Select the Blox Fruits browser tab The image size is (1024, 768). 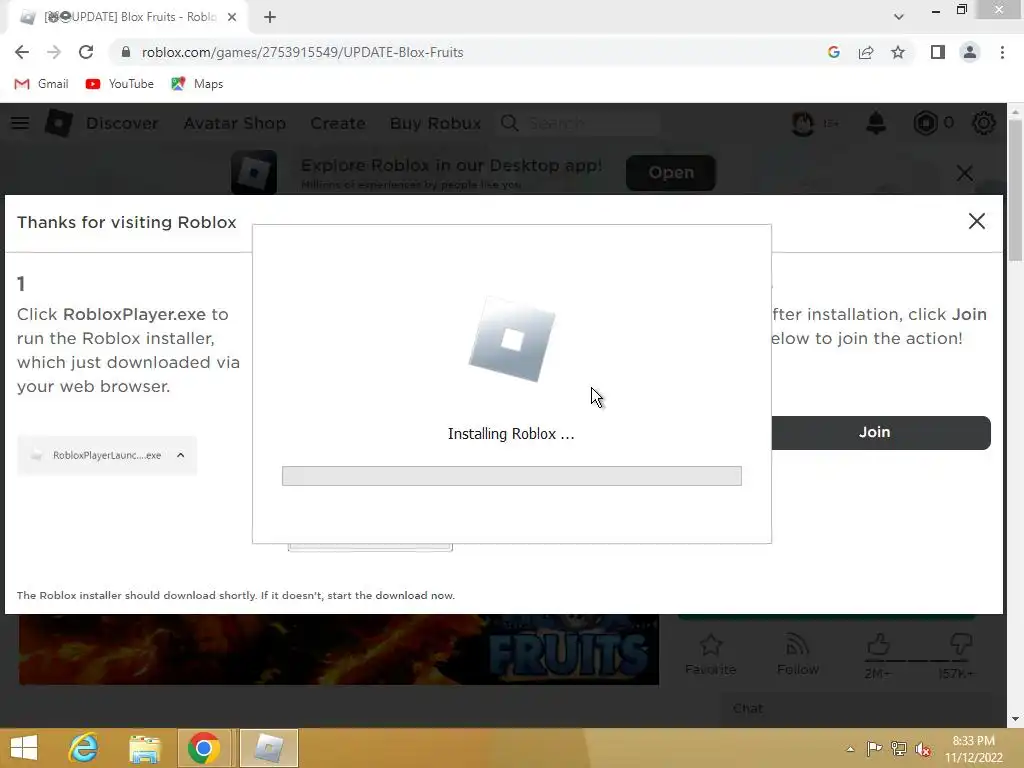pyautogui.click(x=127, y=17)
